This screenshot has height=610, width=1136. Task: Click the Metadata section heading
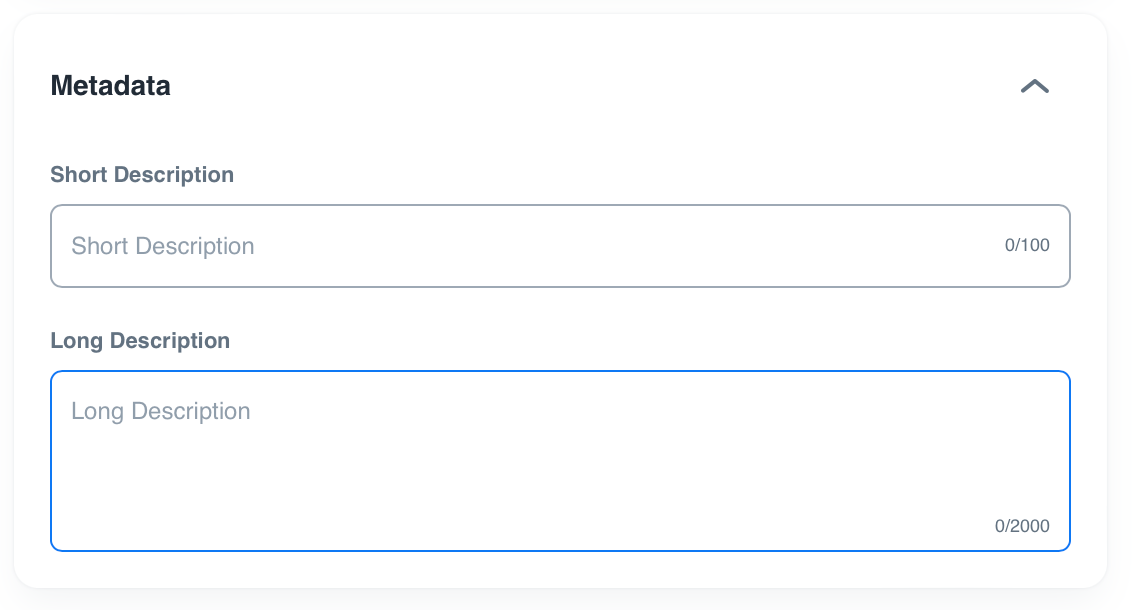point(110,86)
